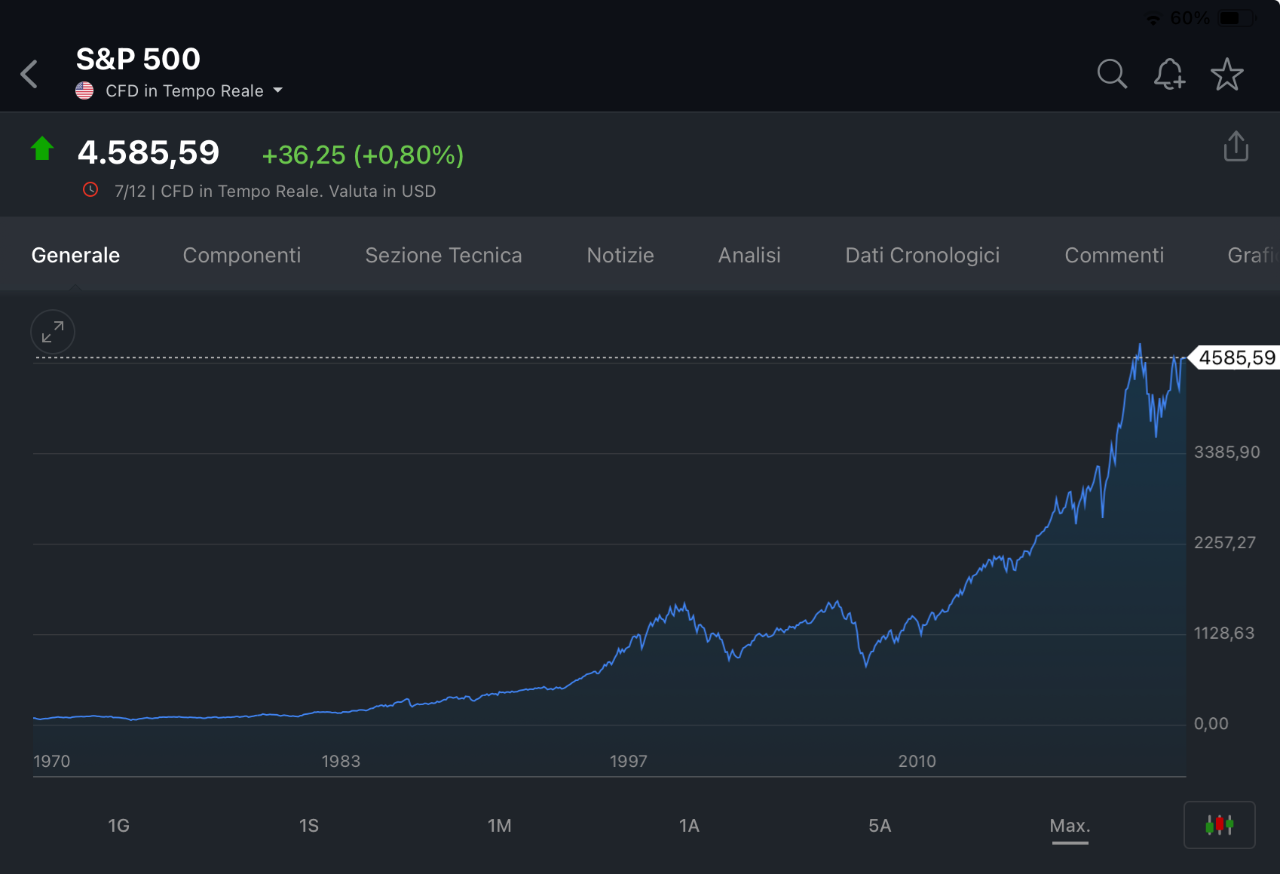Set chart range to 1A
The image size is (1280, 874).
coord(689,826)
